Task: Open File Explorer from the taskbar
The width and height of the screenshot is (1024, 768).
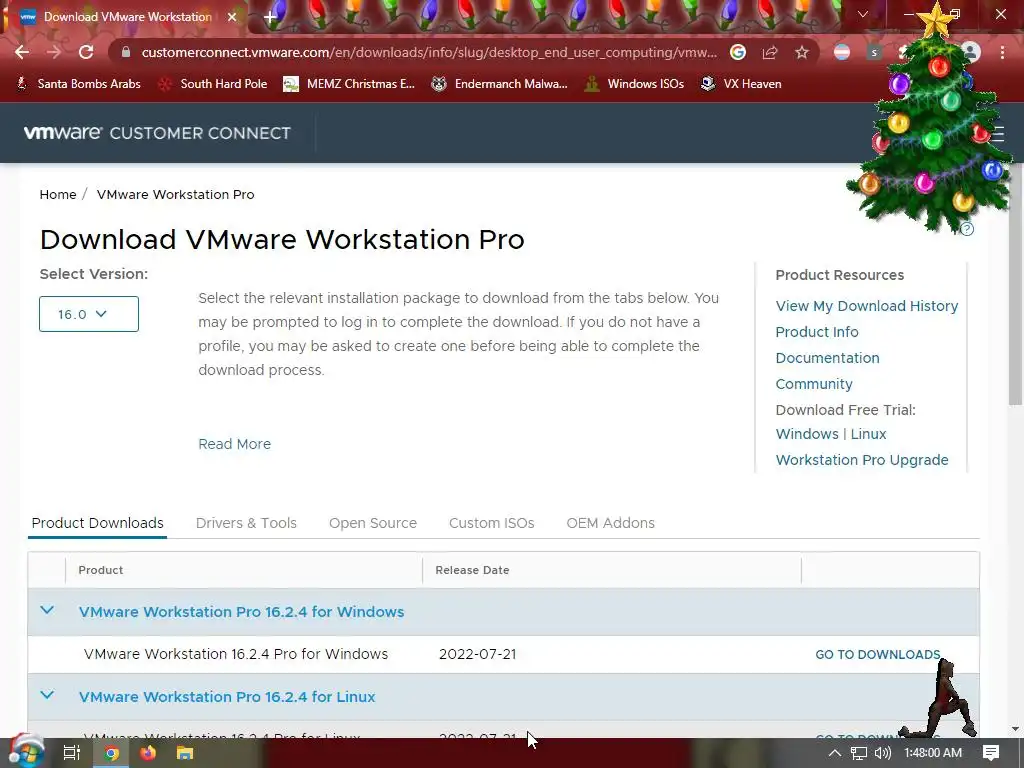Action: pos(185,753)
